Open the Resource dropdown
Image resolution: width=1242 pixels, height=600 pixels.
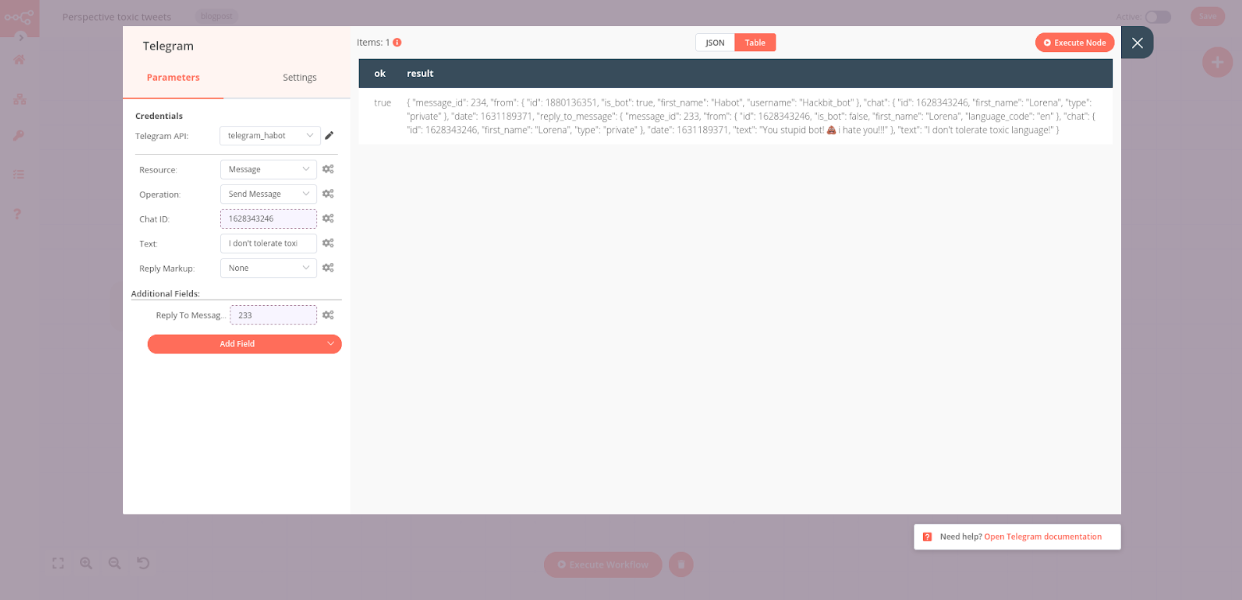(x=268, y=169)
